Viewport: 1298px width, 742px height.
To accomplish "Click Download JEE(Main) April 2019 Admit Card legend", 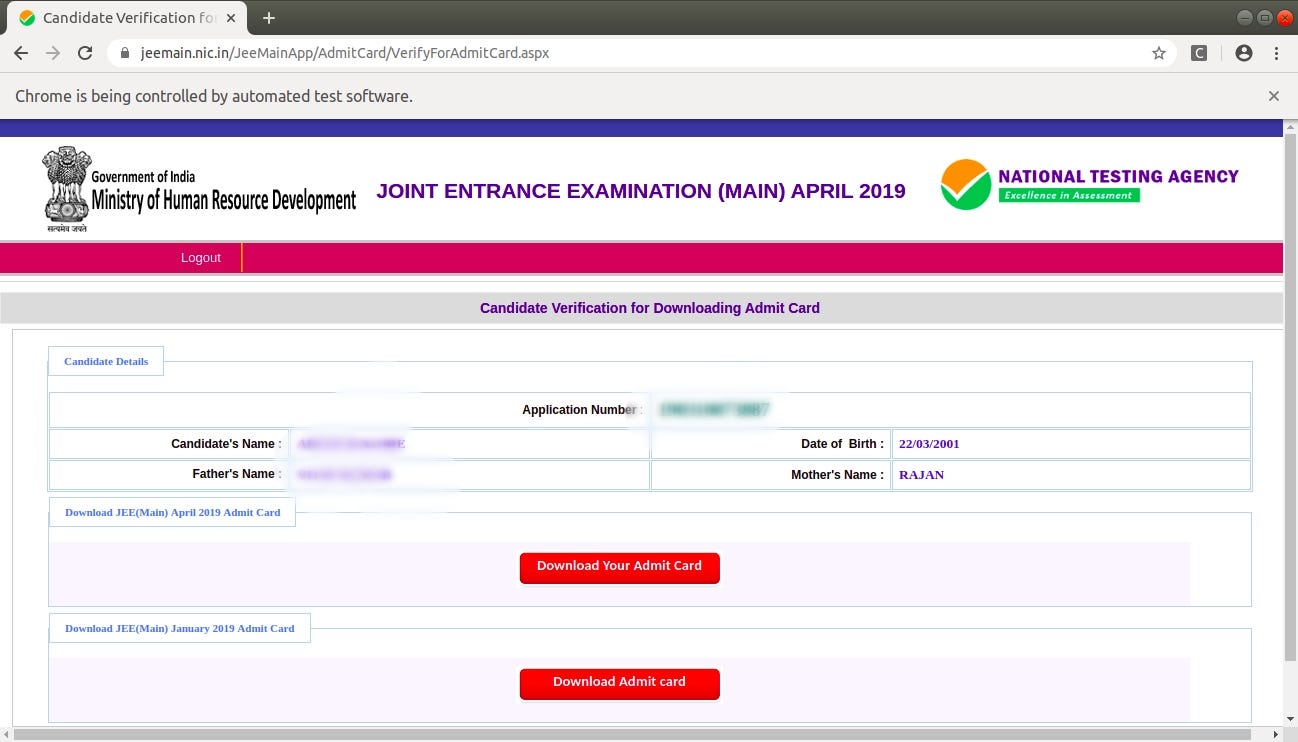I will [x=173, y=512].
